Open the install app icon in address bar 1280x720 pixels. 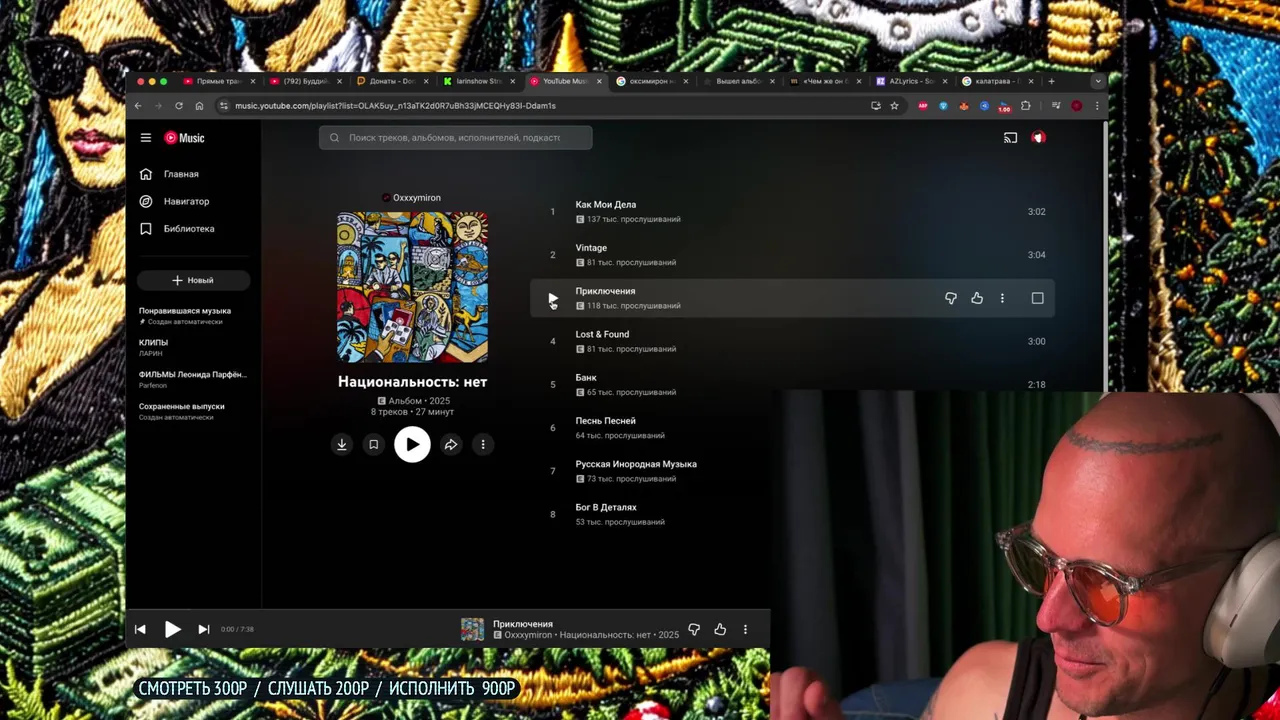[x=876, y=105]
